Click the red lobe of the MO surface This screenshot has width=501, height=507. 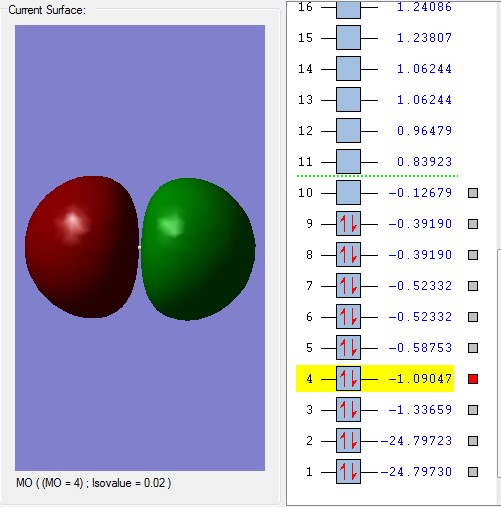tap(82, 247)
